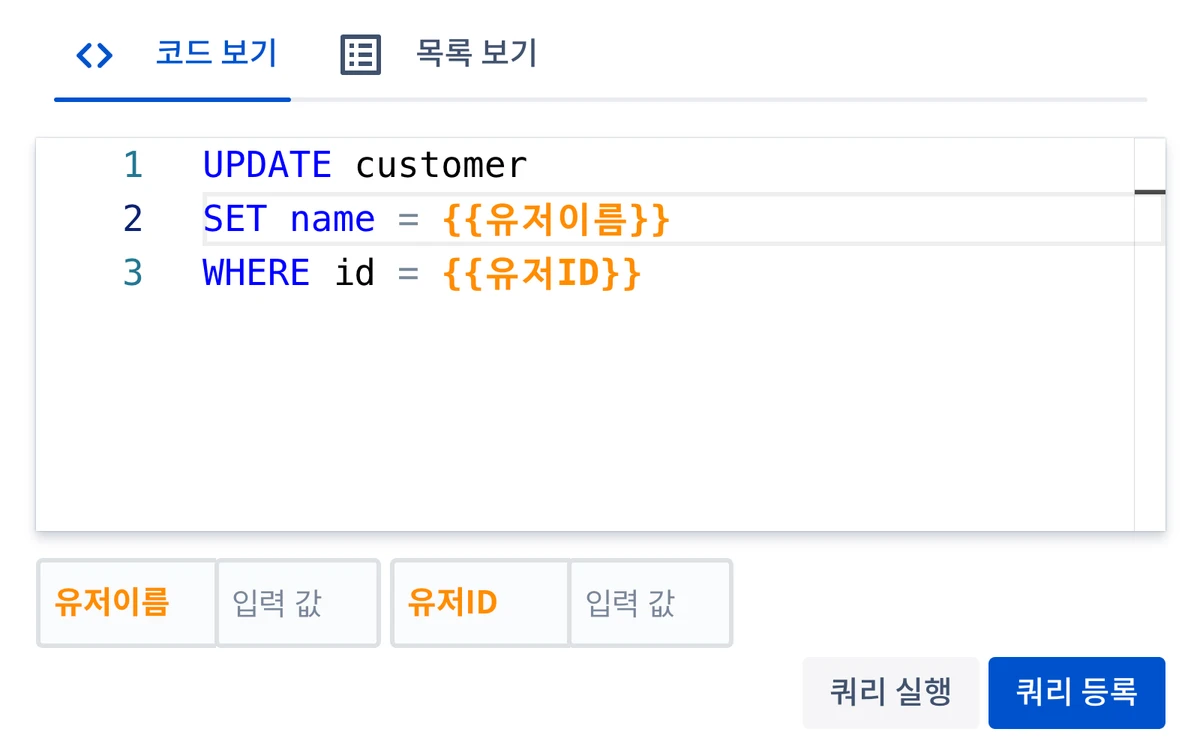Click the 쿼리 등록 button
This screenshot has height=750, width=1200.
1076,692
